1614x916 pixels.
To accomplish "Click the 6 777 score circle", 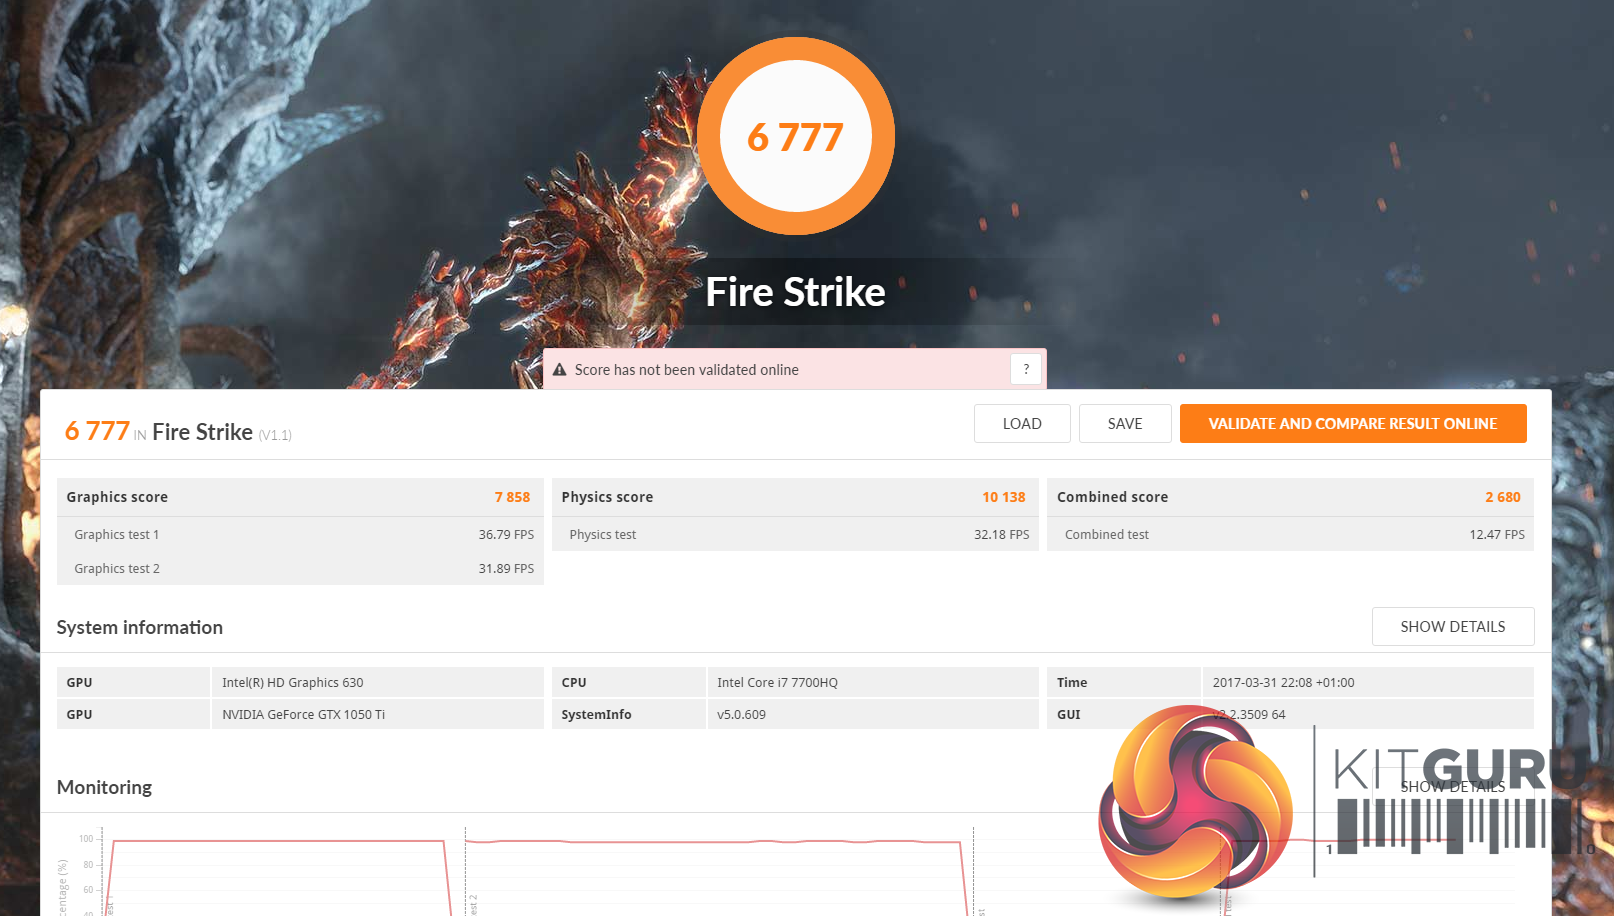I will pos(796,136).
